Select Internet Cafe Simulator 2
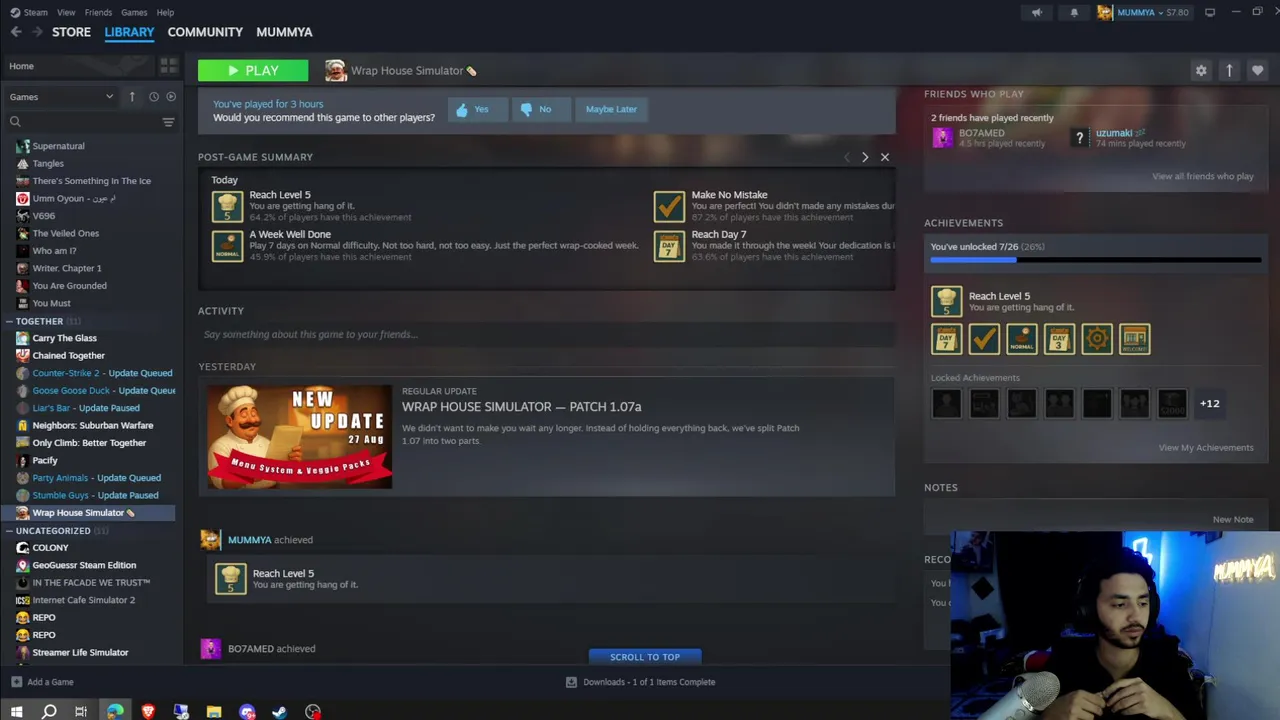 click(x=83, y=600)
